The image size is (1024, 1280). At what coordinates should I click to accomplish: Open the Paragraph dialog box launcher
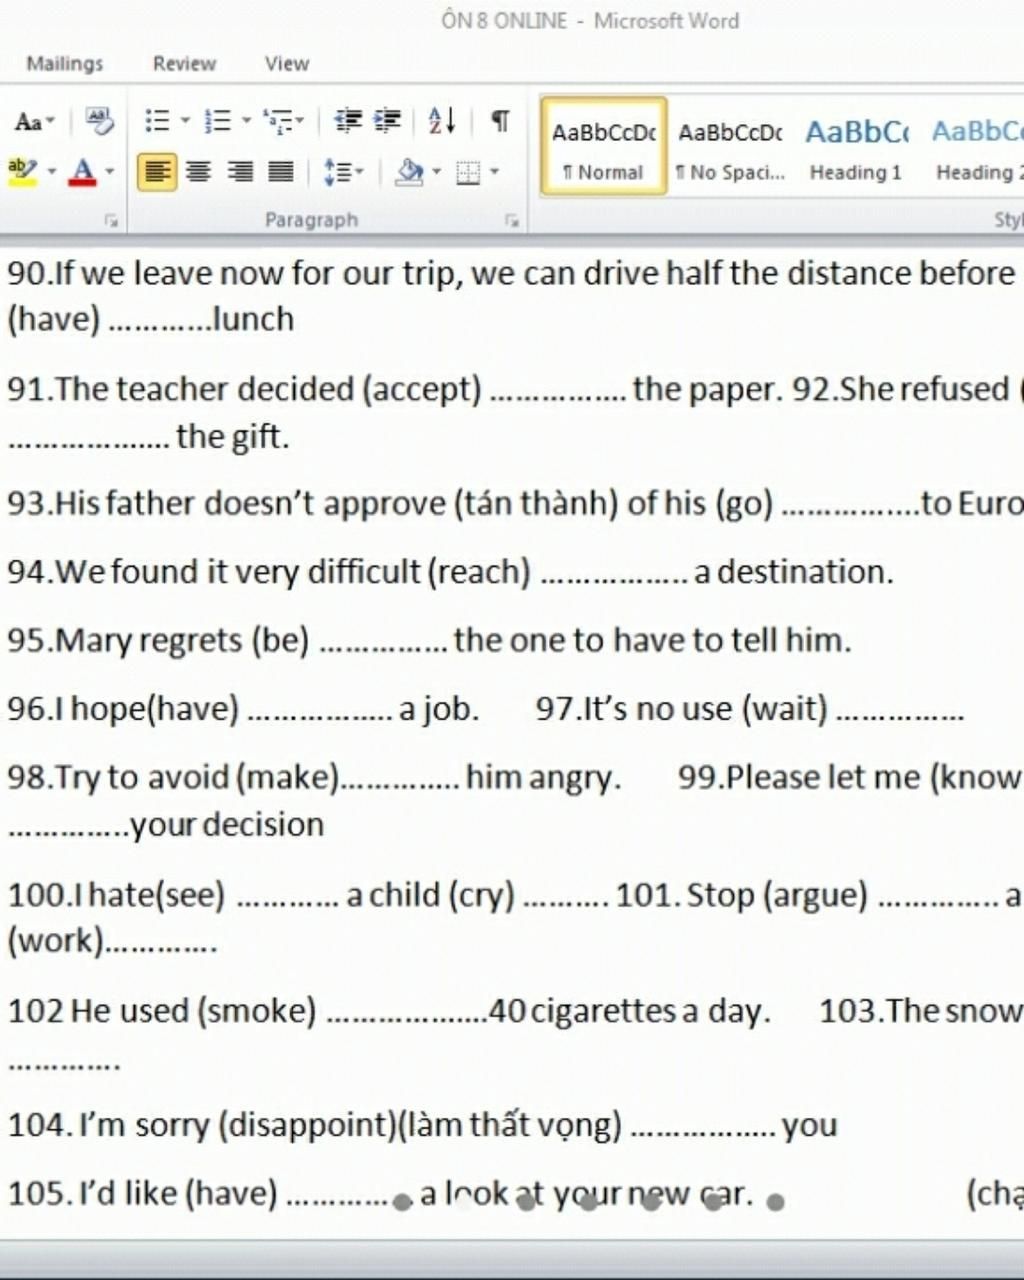[x=512, y=220]
